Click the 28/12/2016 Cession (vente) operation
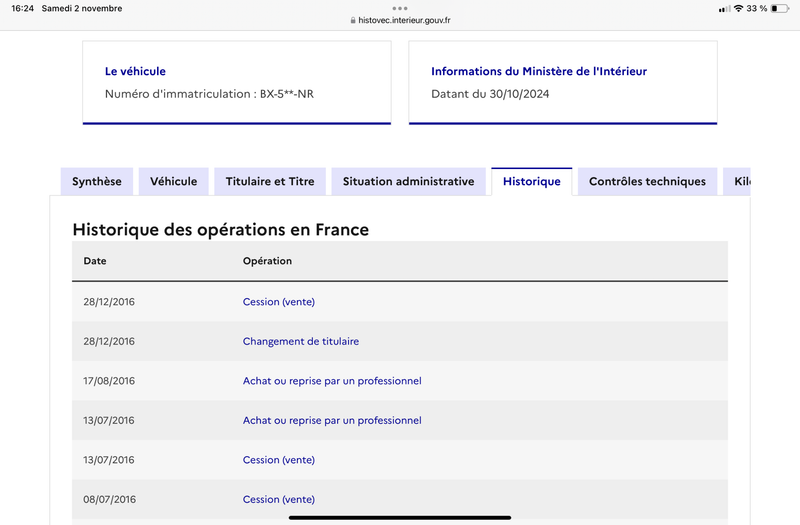Screen dimensions: 800x525 click(x=279, y=302)
